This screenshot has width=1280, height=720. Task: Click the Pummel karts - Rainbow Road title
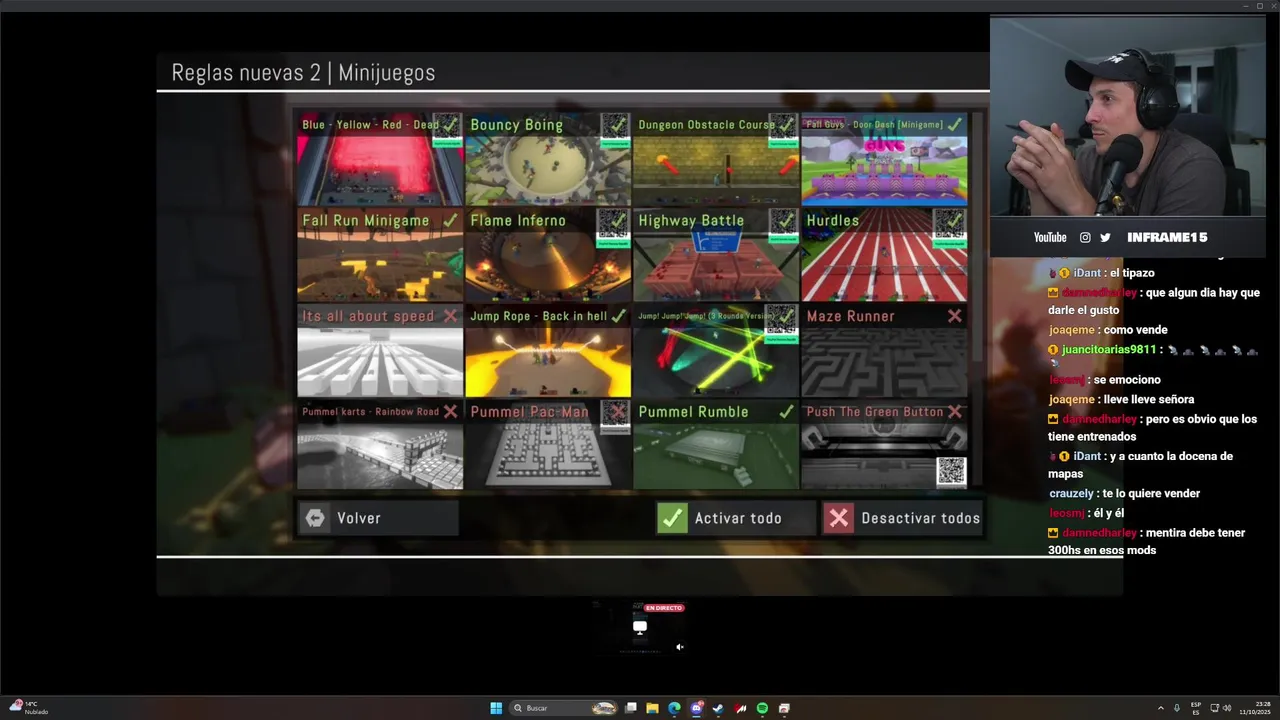[371, 411]
